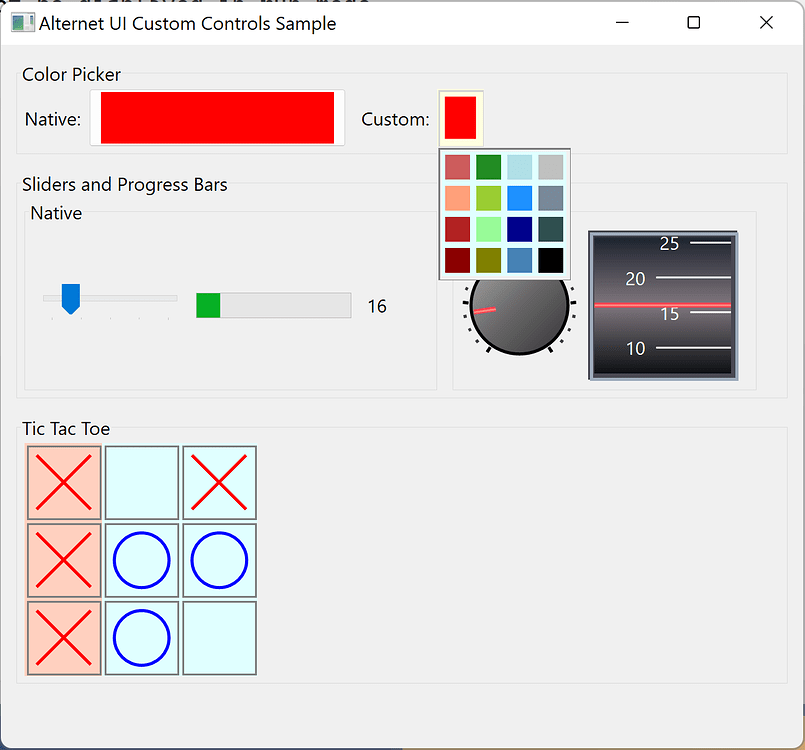
Task: Maximize the Custom Controls Sample window
Action: tap(694, 23)
